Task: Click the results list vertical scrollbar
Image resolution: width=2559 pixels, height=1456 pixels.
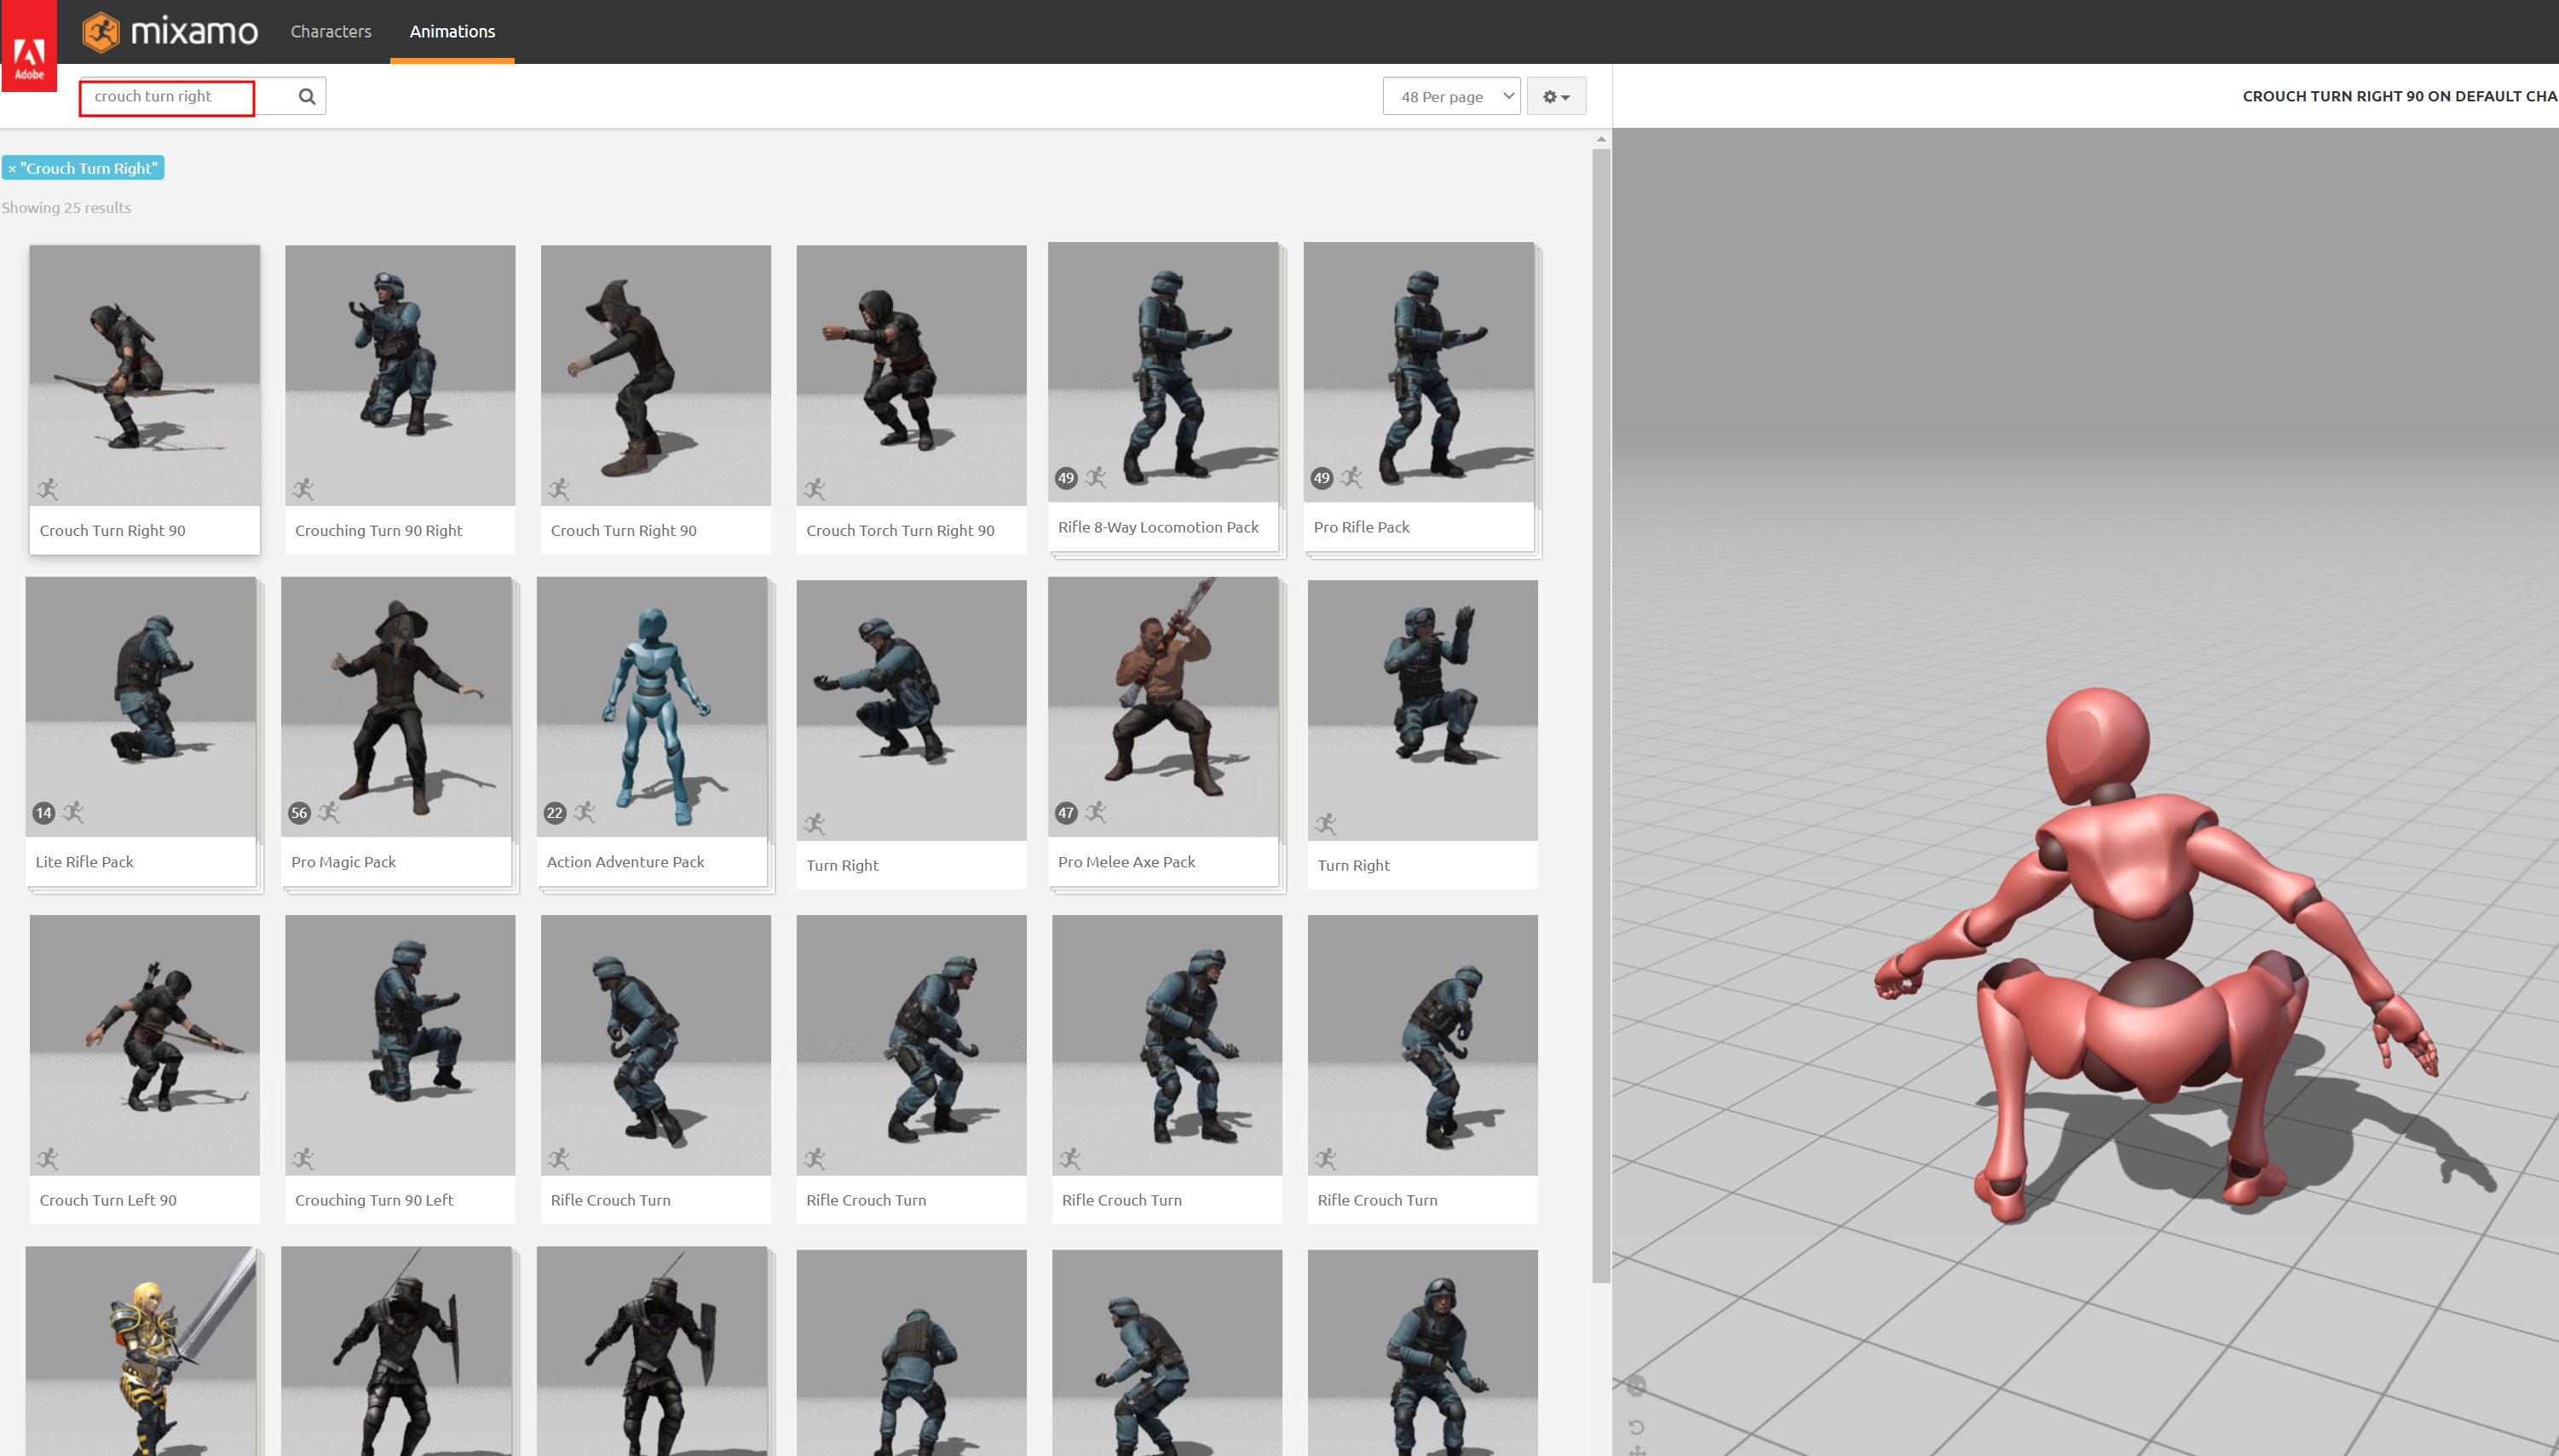Action: tap(1601, 700)
